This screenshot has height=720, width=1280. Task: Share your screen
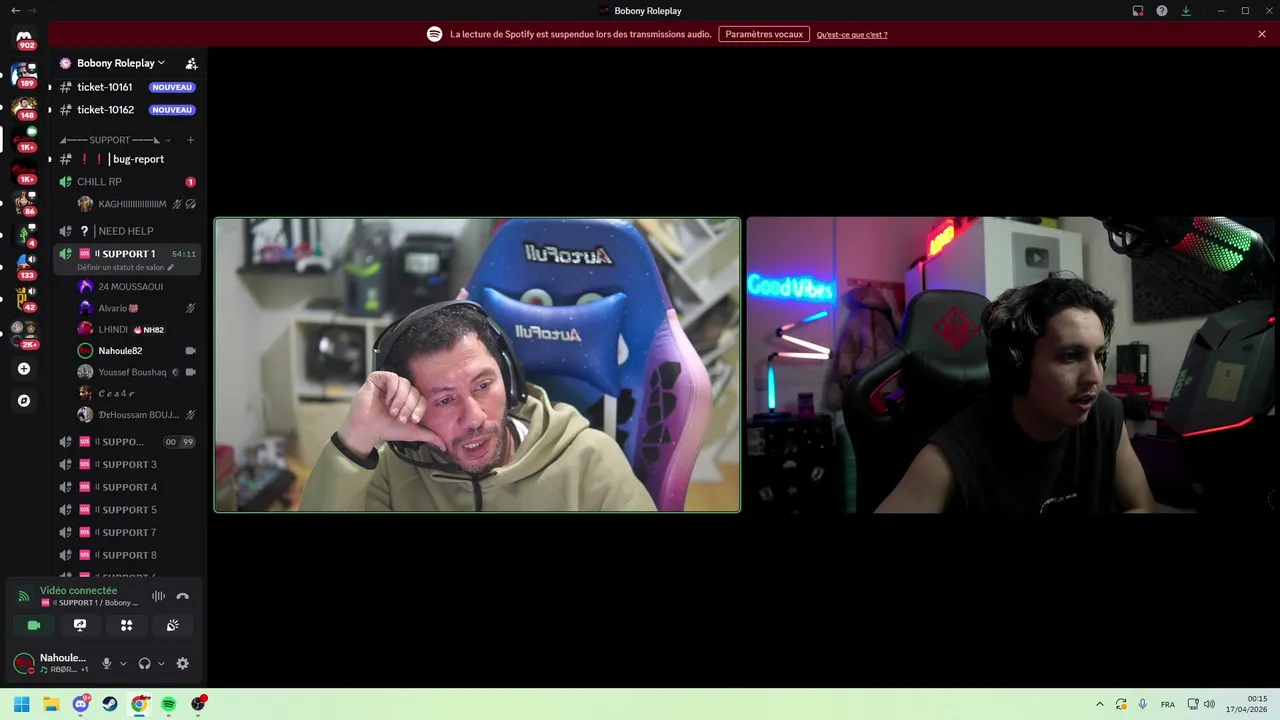80,625
